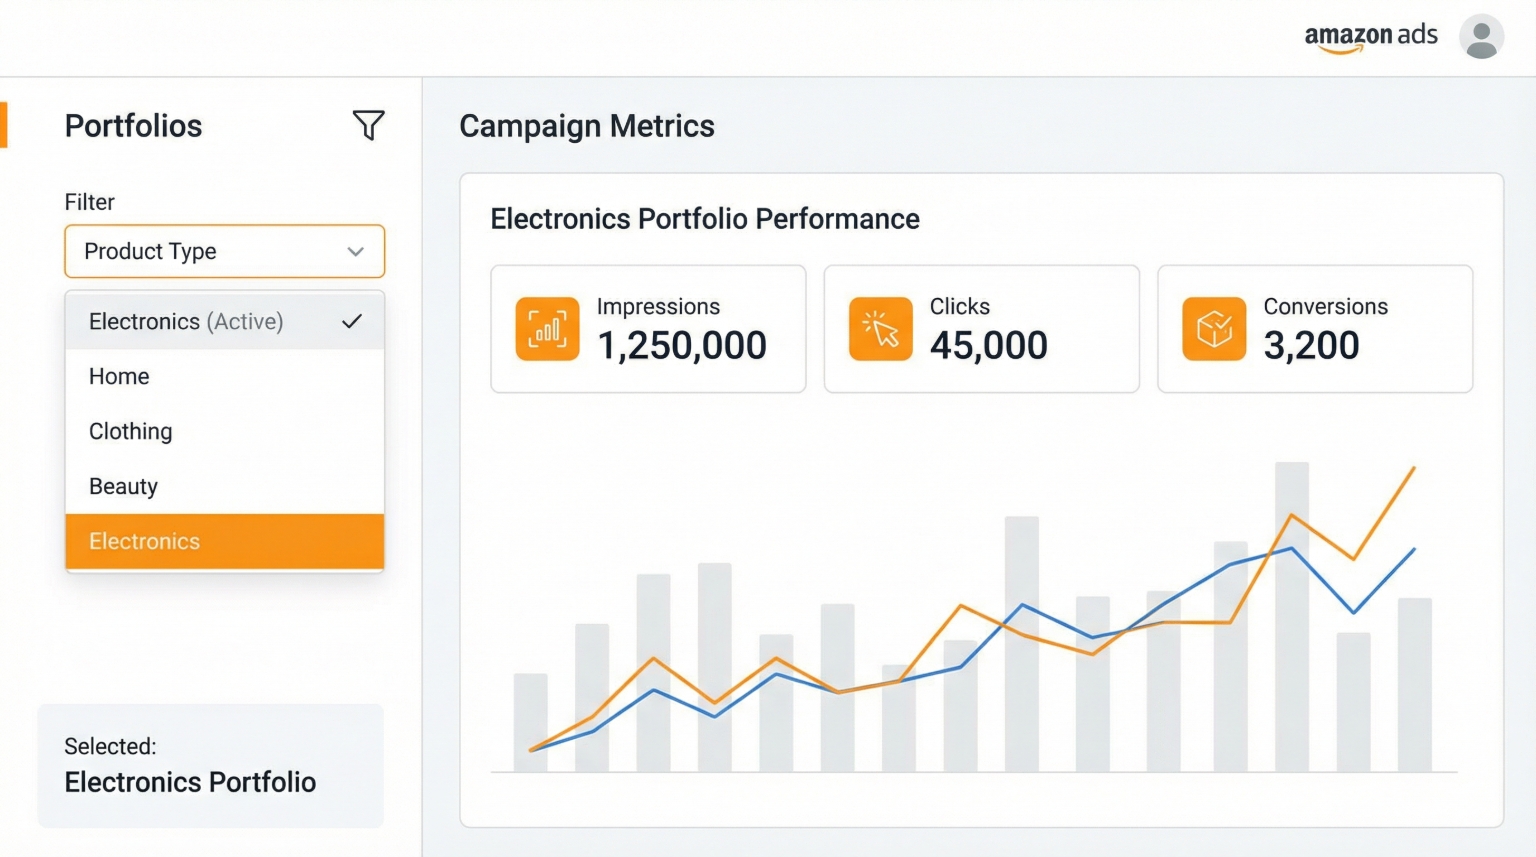Open the Campaign Metrics heading
This screenshot has width=1536, height=857.
pos(586,125)
